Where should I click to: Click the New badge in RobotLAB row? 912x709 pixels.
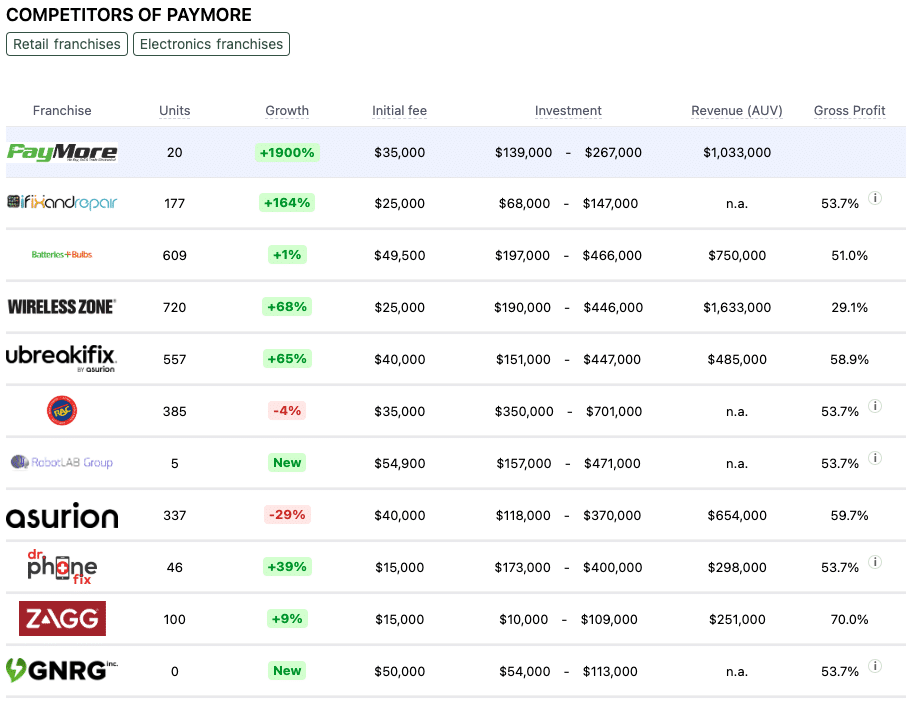pyautogui.click(x=287, y=462)
